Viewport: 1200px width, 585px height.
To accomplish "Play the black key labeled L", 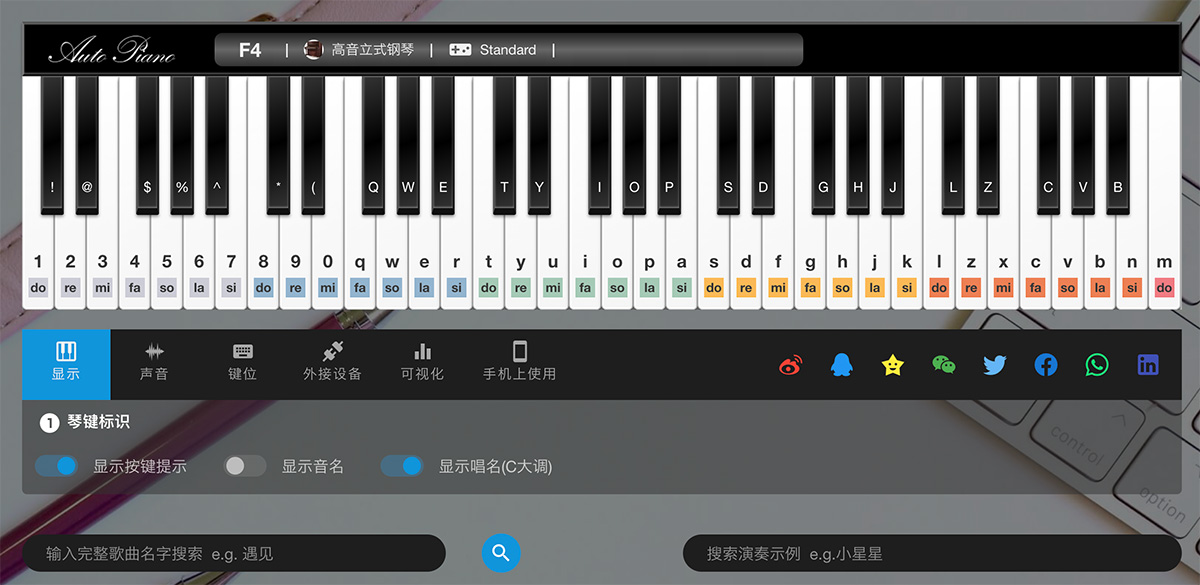I will (x=953, y=145).
